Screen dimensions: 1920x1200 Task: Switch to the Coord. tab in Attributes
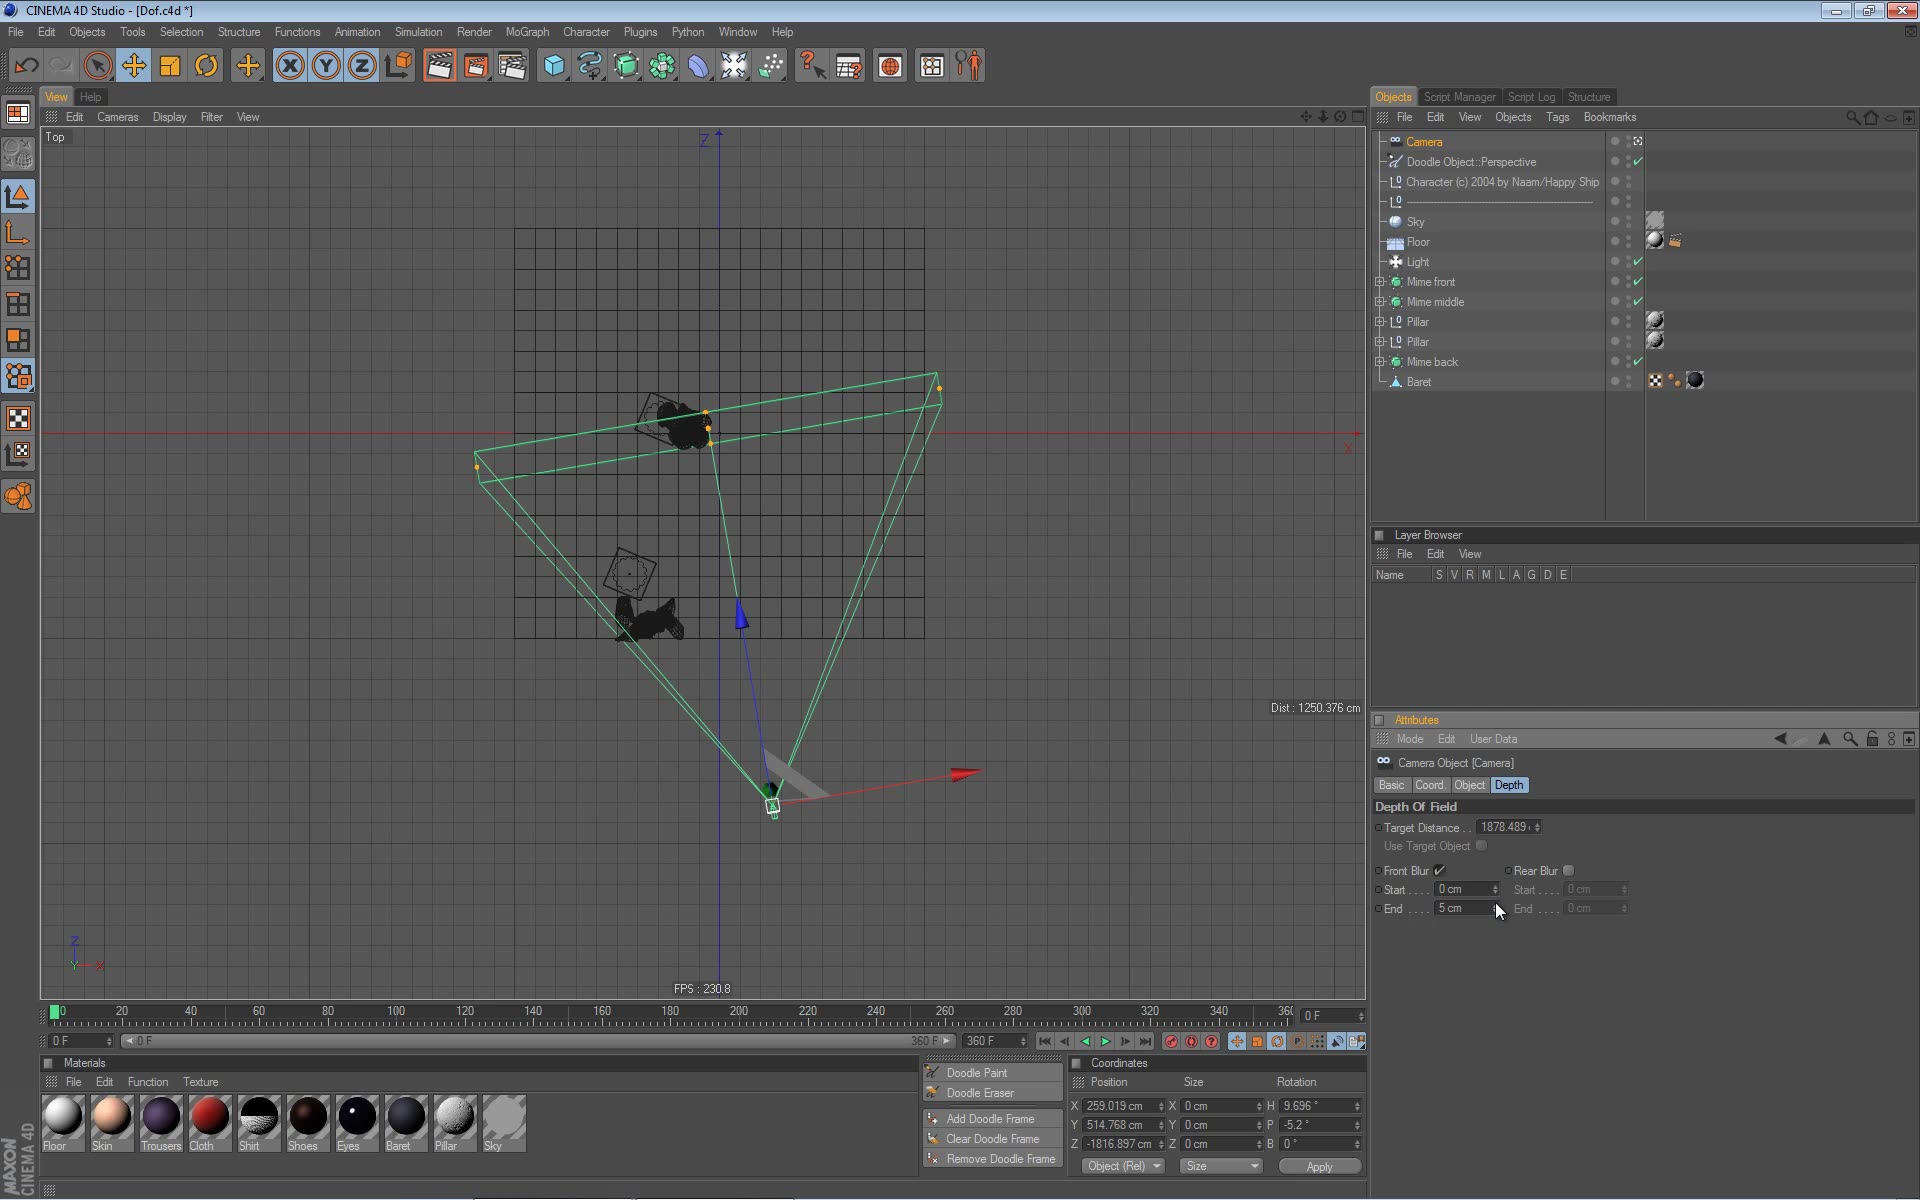(x=1429, y=785)
